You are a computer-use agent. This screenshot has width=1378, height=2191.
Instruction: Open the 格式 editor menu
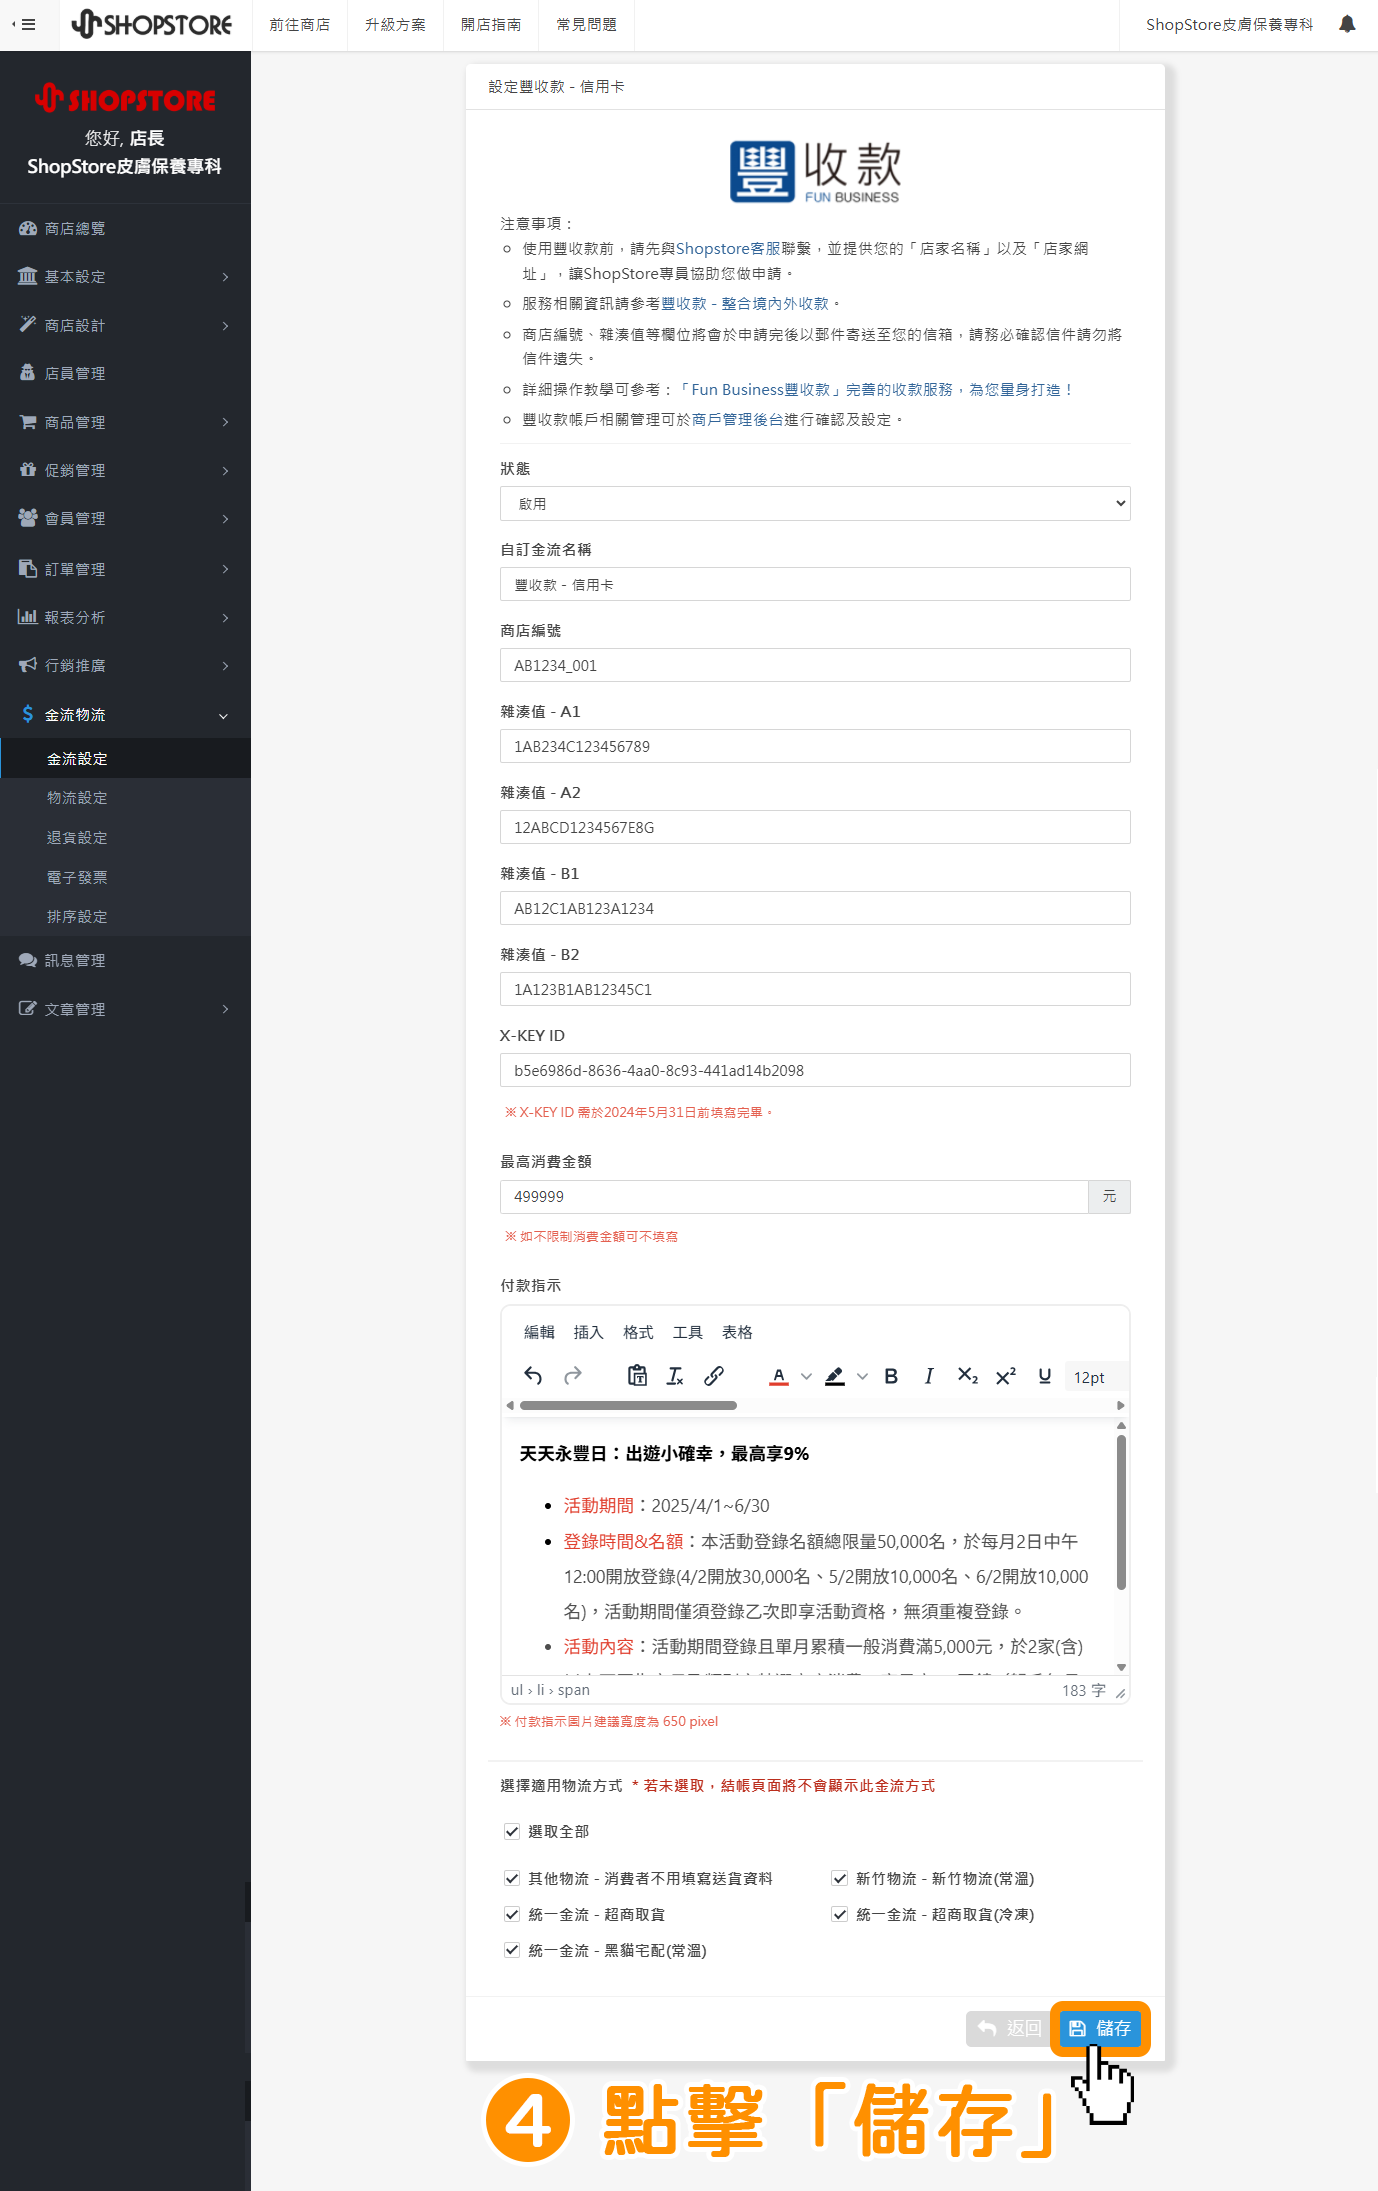click(x=638, y=1332)
